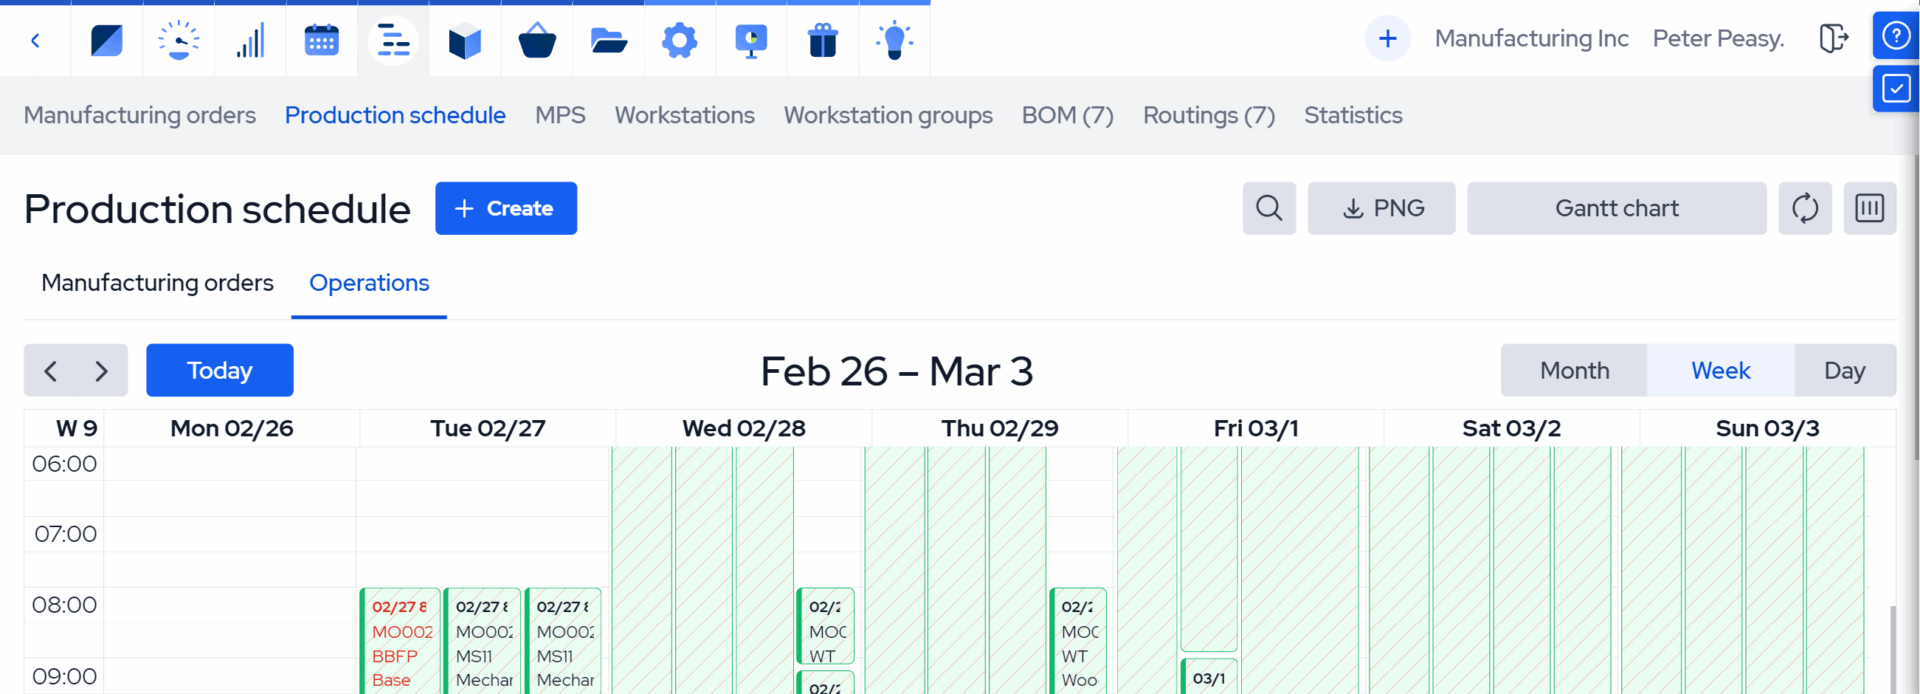Select the Stock cube module icon
The height and width of the screenshot is (694, 1920).
click(464, 39)
